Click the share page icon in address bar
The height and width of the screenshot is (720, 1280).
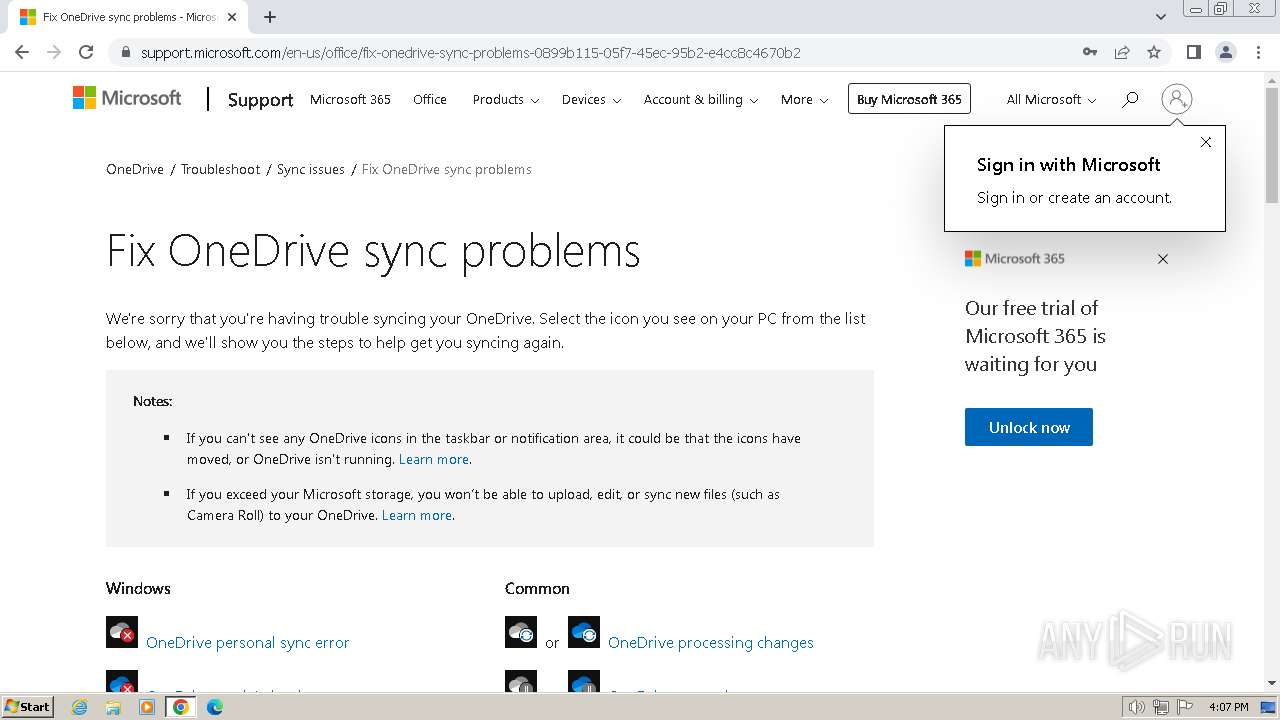1122,52
